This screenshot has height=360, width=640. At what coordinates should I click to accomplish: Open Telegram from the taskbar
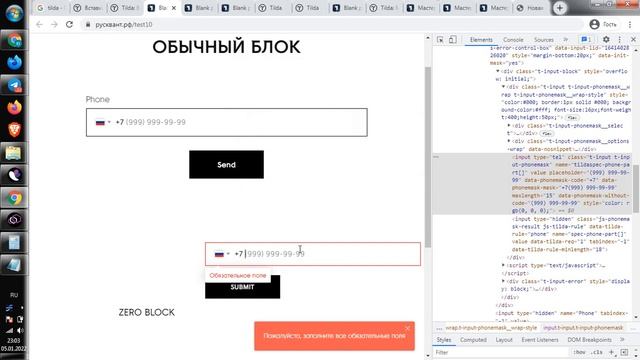point(14,85)
